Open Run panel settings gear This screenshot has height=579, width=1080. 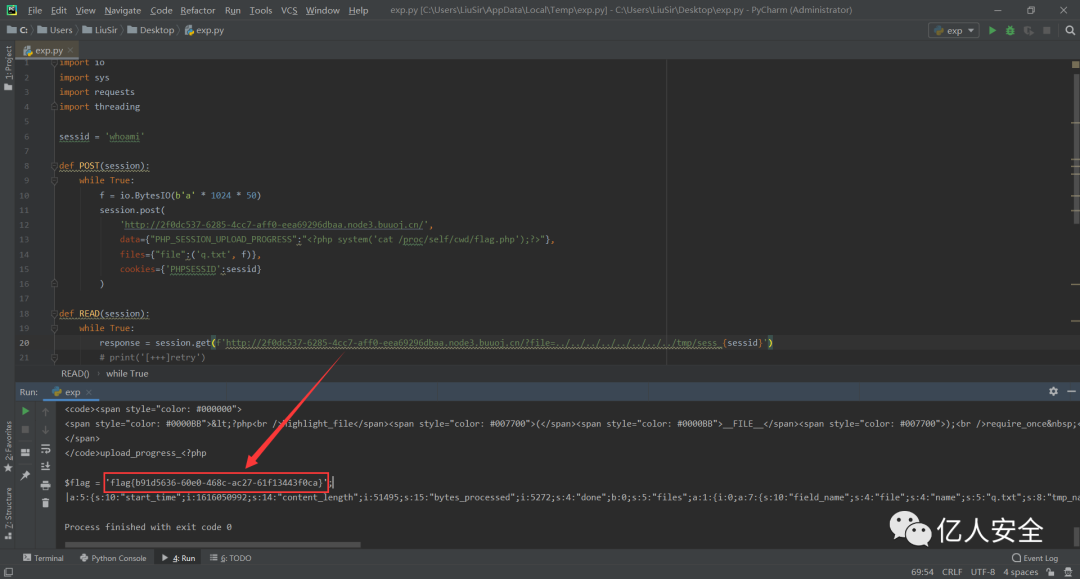coord(1053,391)
